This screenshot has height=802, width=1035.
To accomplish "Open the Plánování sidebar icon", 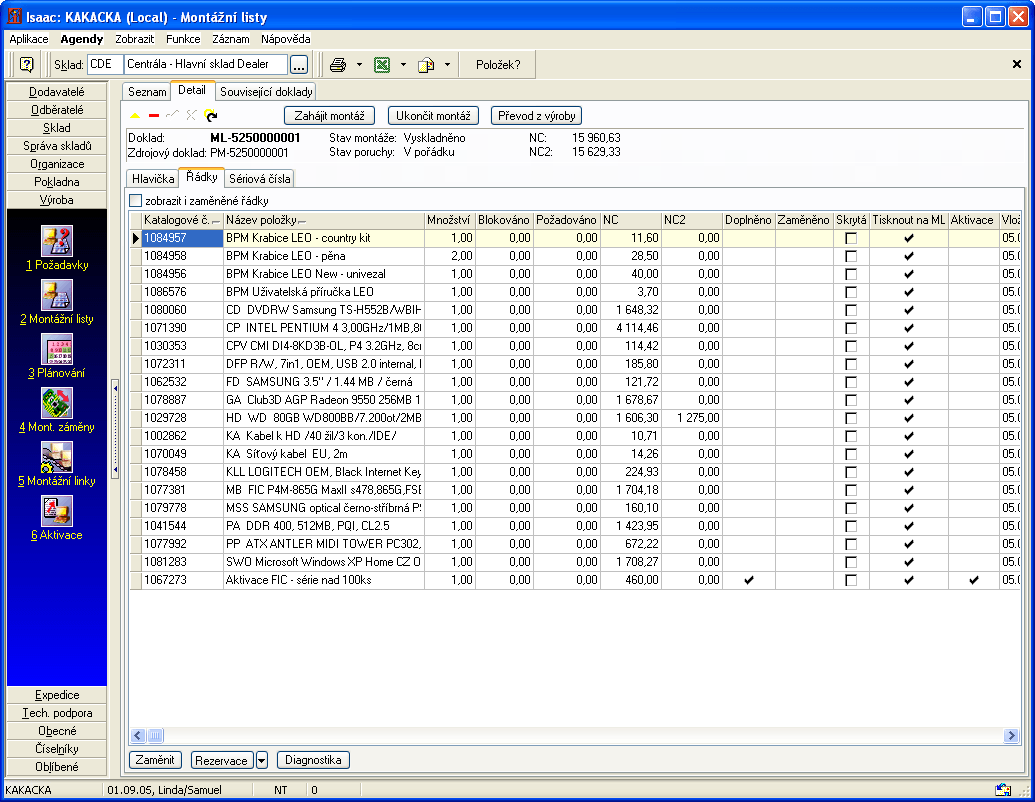I will pos(56,349).
